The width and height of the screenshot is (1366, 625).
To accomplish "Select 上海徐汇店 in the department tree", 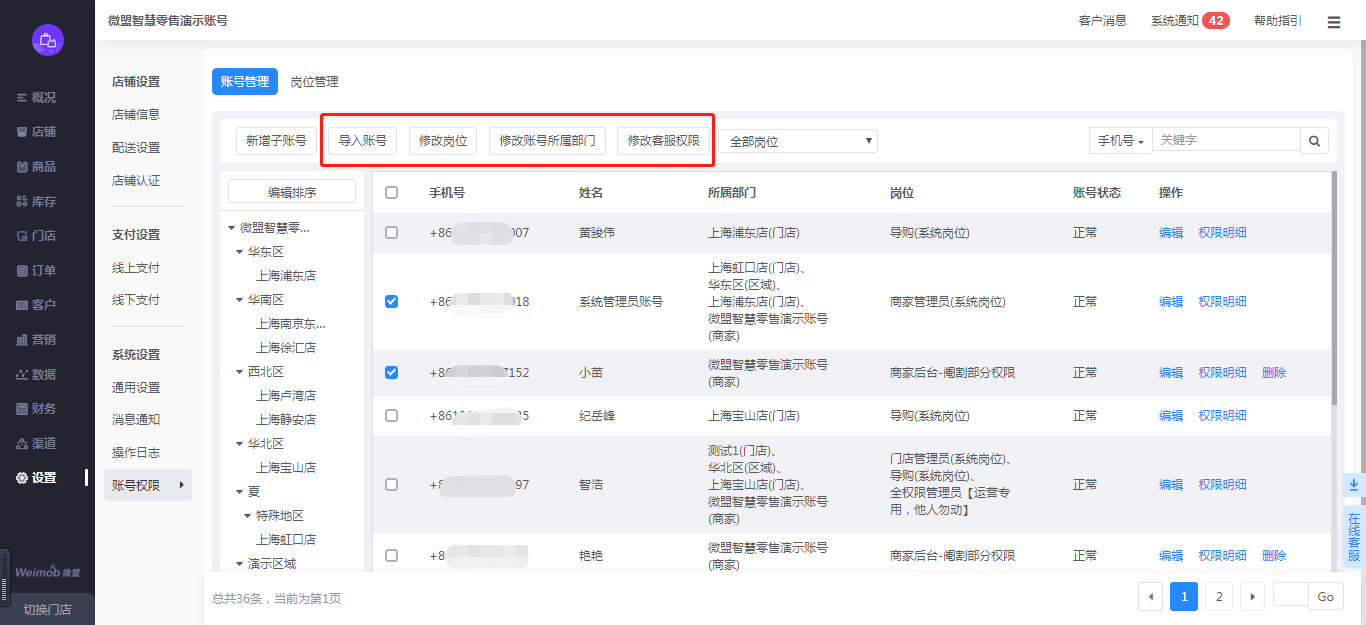I will click(286, 348).
